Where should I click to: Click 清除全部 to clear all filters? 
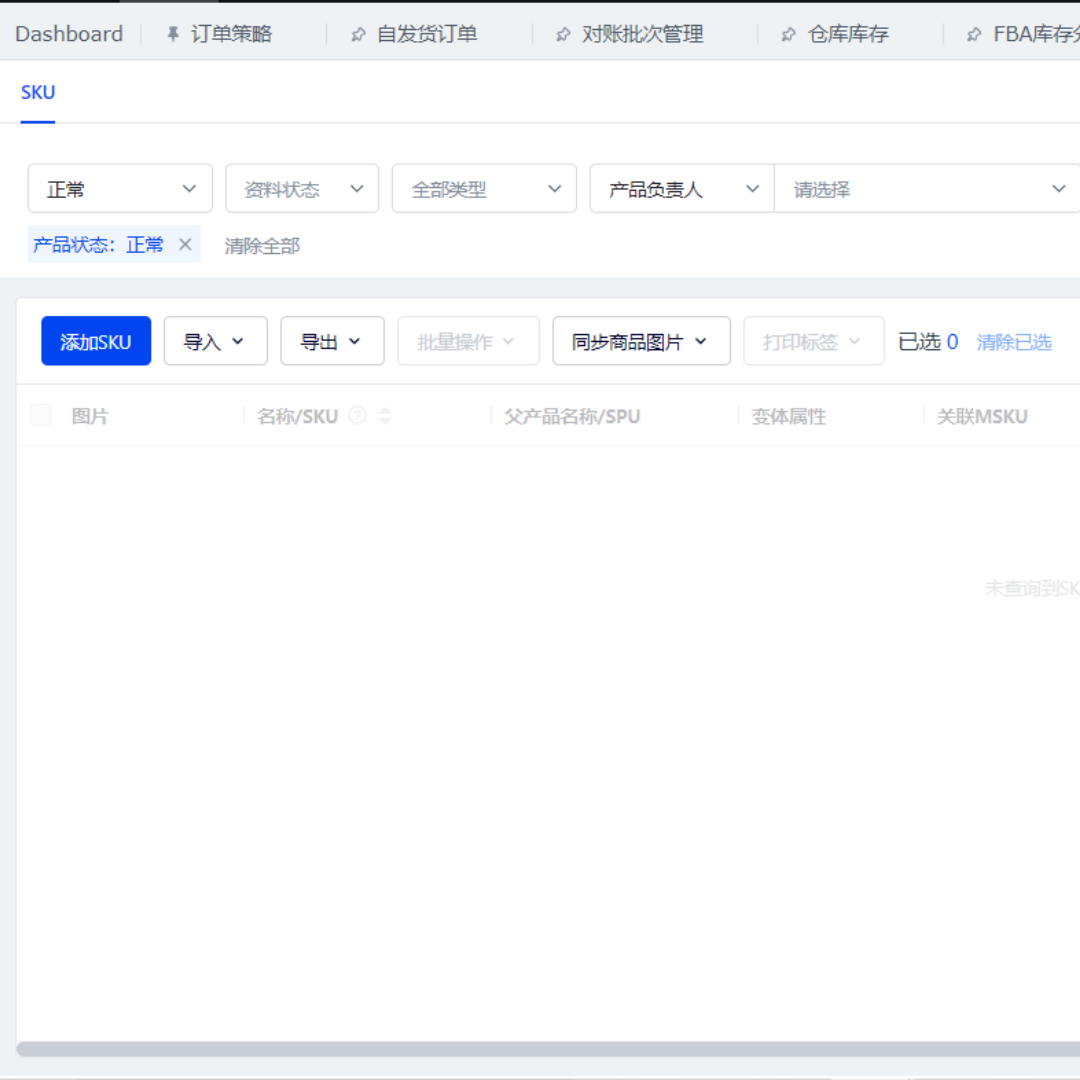coord(262,246)
